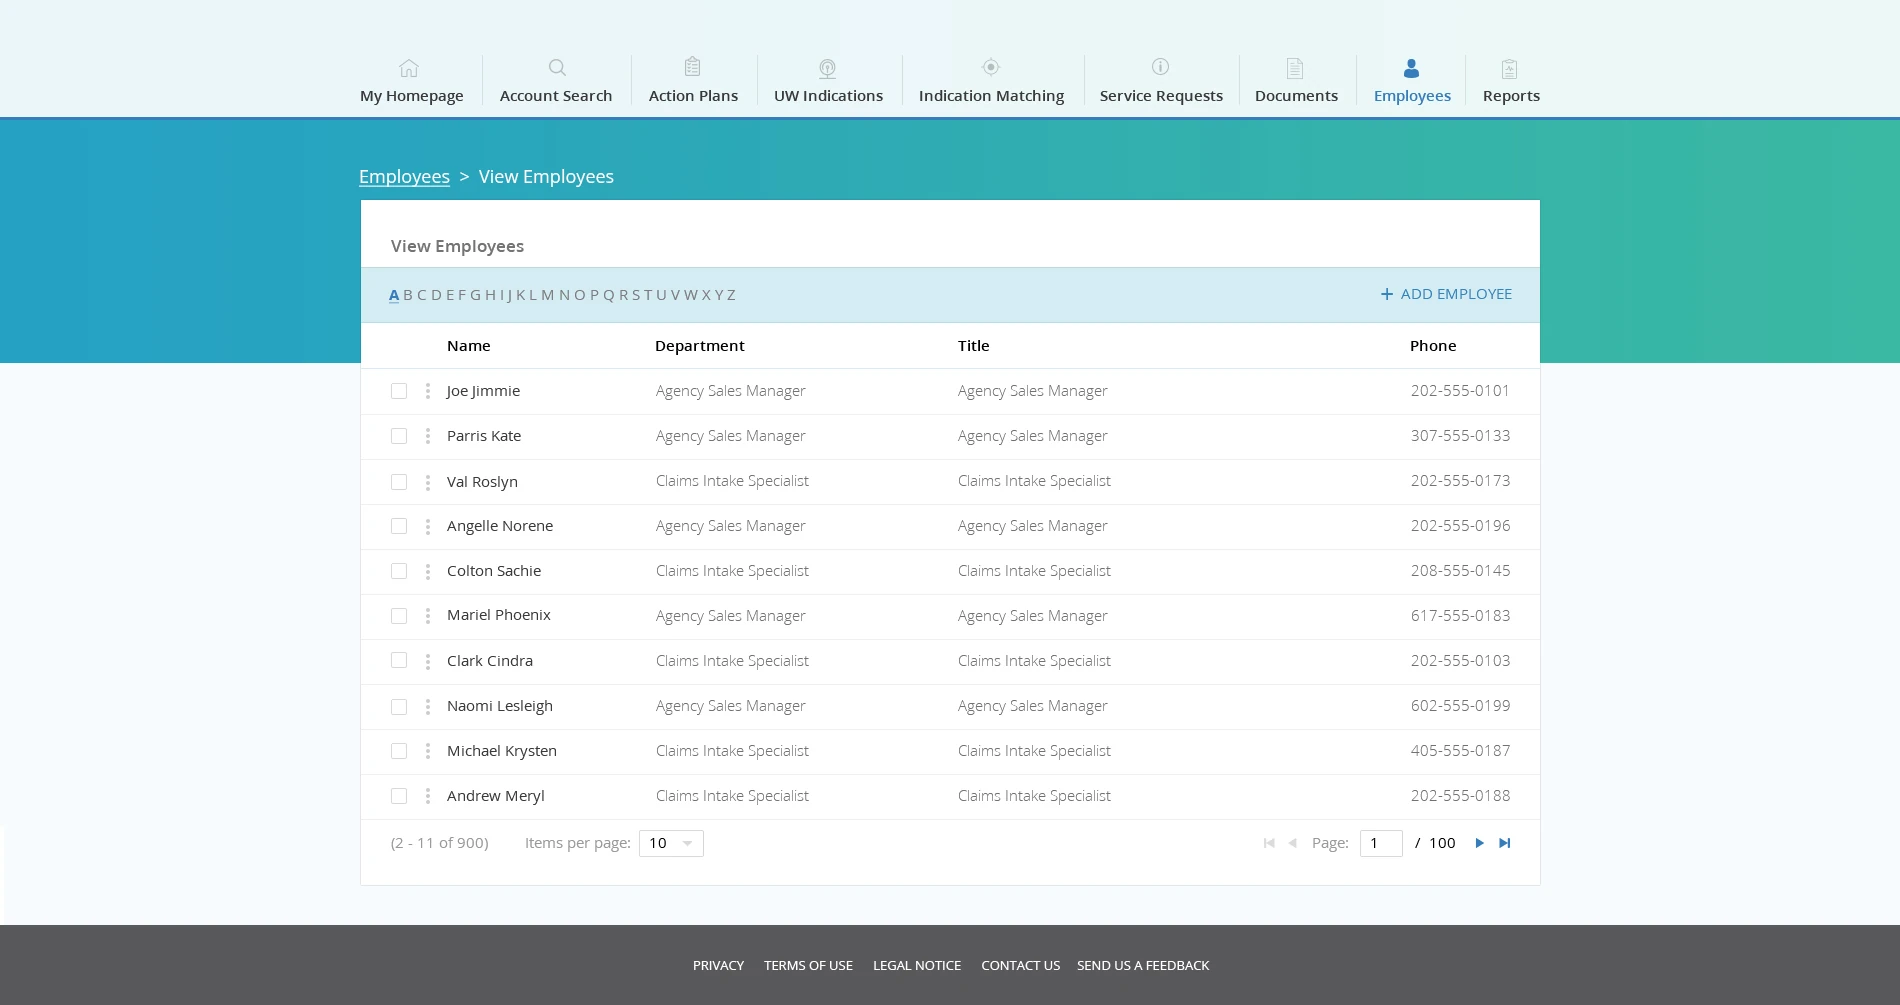Tick the Andrew Meryl checkbox
The width and height of the screenshot is (1900, 1005).
(399, 796)
